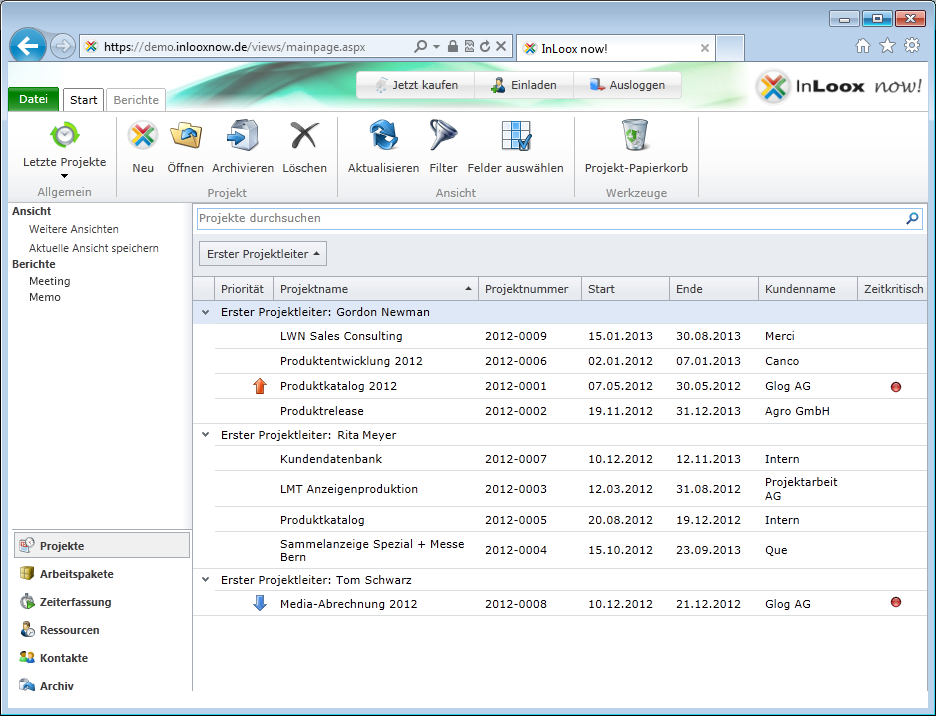
Task: Open browser favorites star
Action: pyautogui.click(x=888, y=45)
